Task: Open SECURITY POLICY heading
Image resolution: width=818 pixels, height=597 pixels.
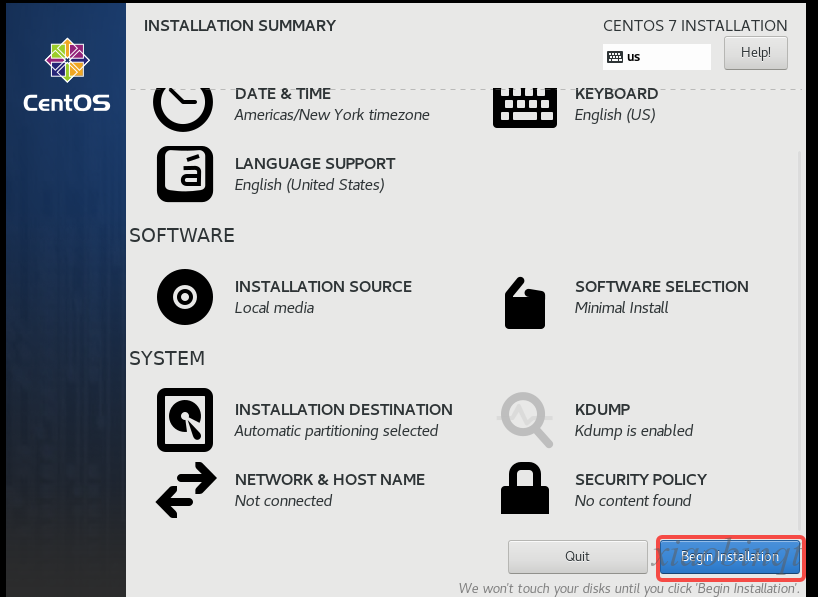Action: point(641,480)
